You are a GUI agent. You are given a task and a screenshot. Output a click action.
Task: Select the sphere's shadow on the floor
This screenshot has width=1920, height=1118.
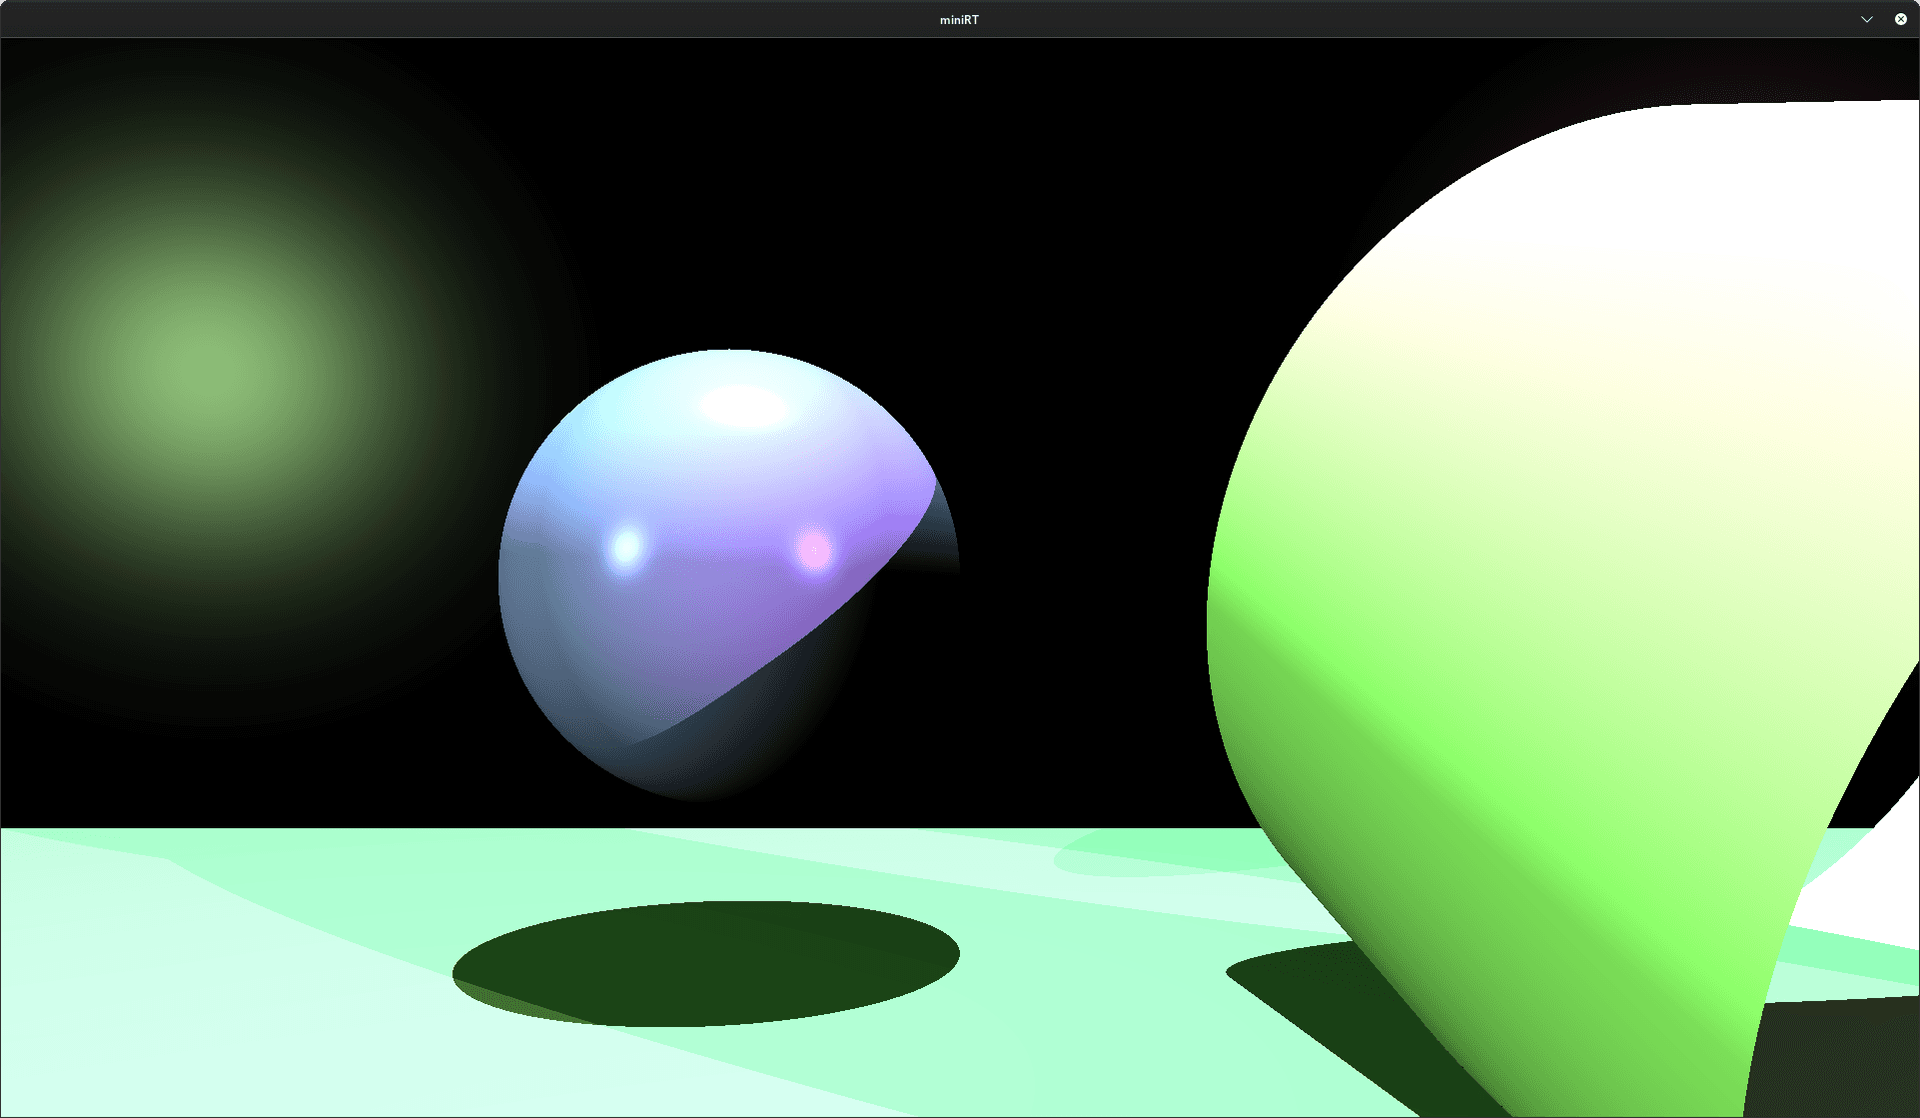[705, 955]
